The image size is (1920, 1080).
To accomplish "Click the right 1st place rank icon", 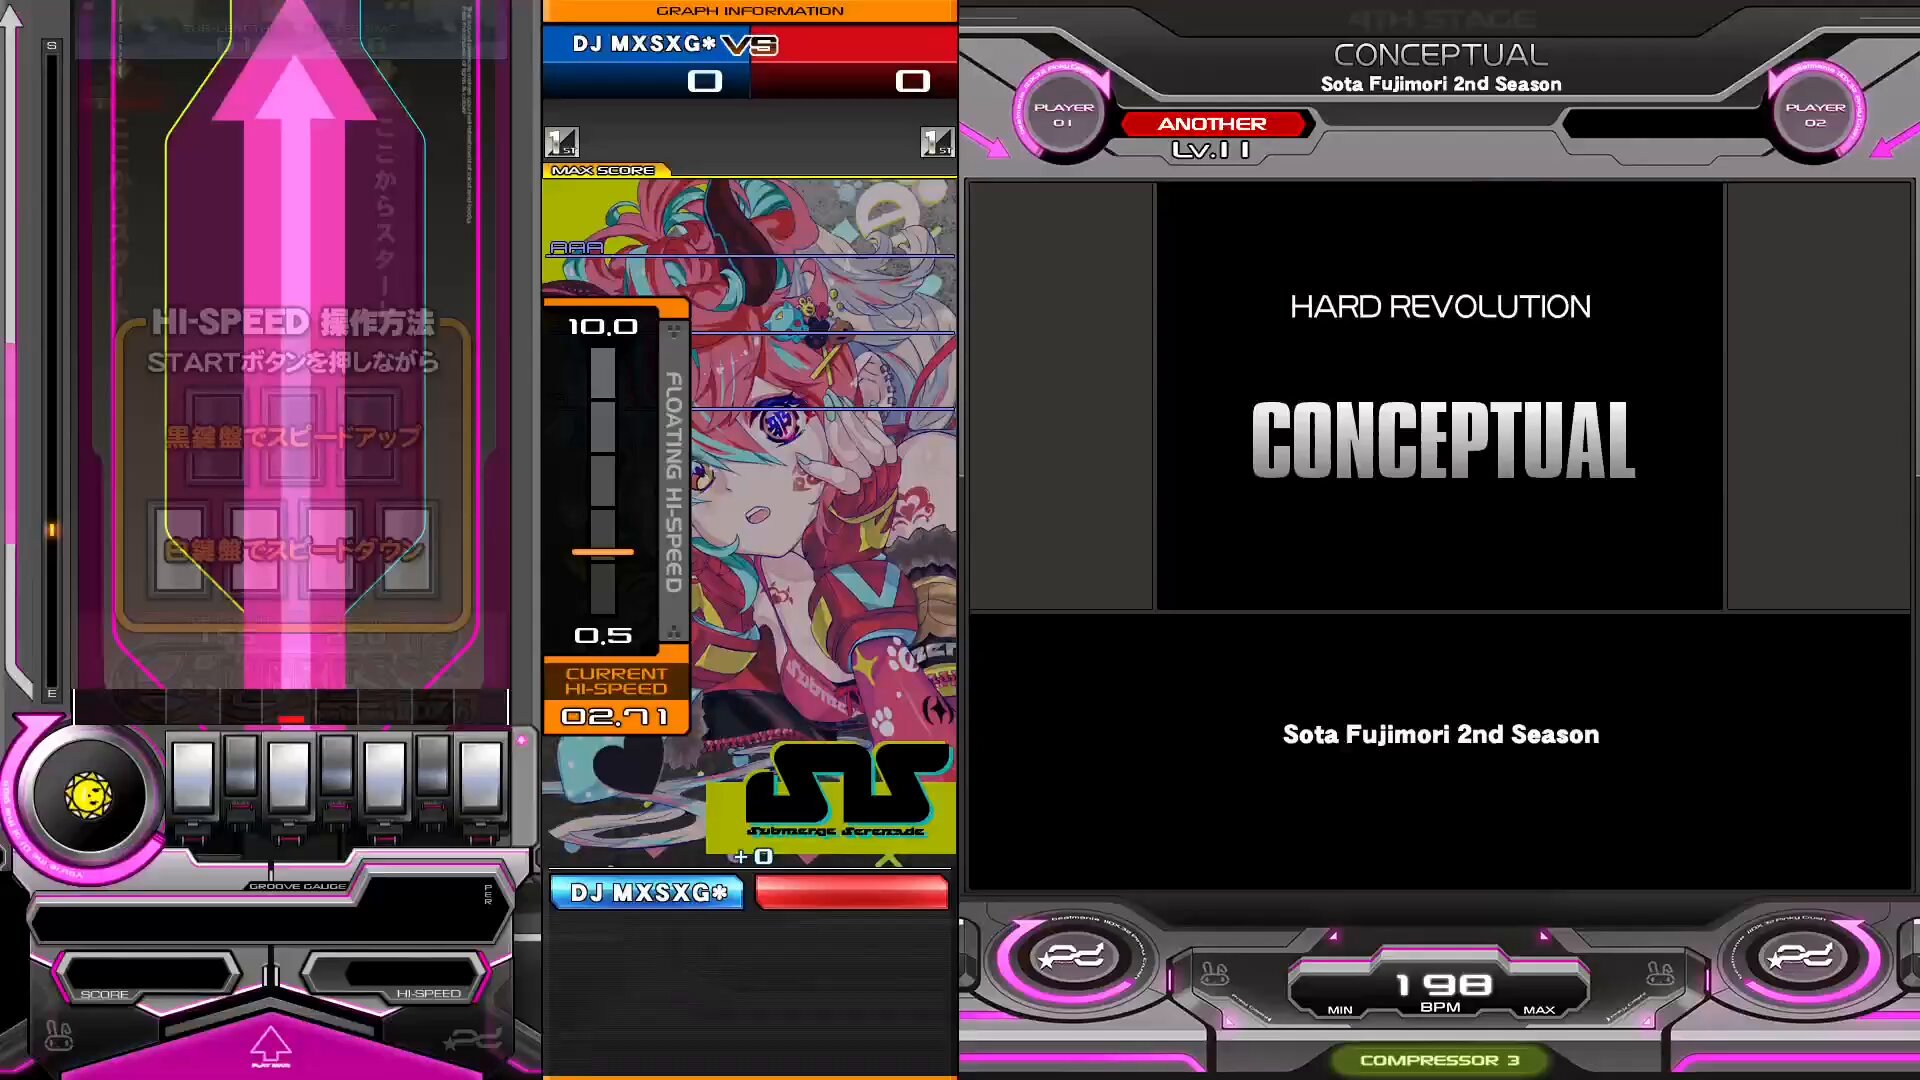I will click(937, 142).
